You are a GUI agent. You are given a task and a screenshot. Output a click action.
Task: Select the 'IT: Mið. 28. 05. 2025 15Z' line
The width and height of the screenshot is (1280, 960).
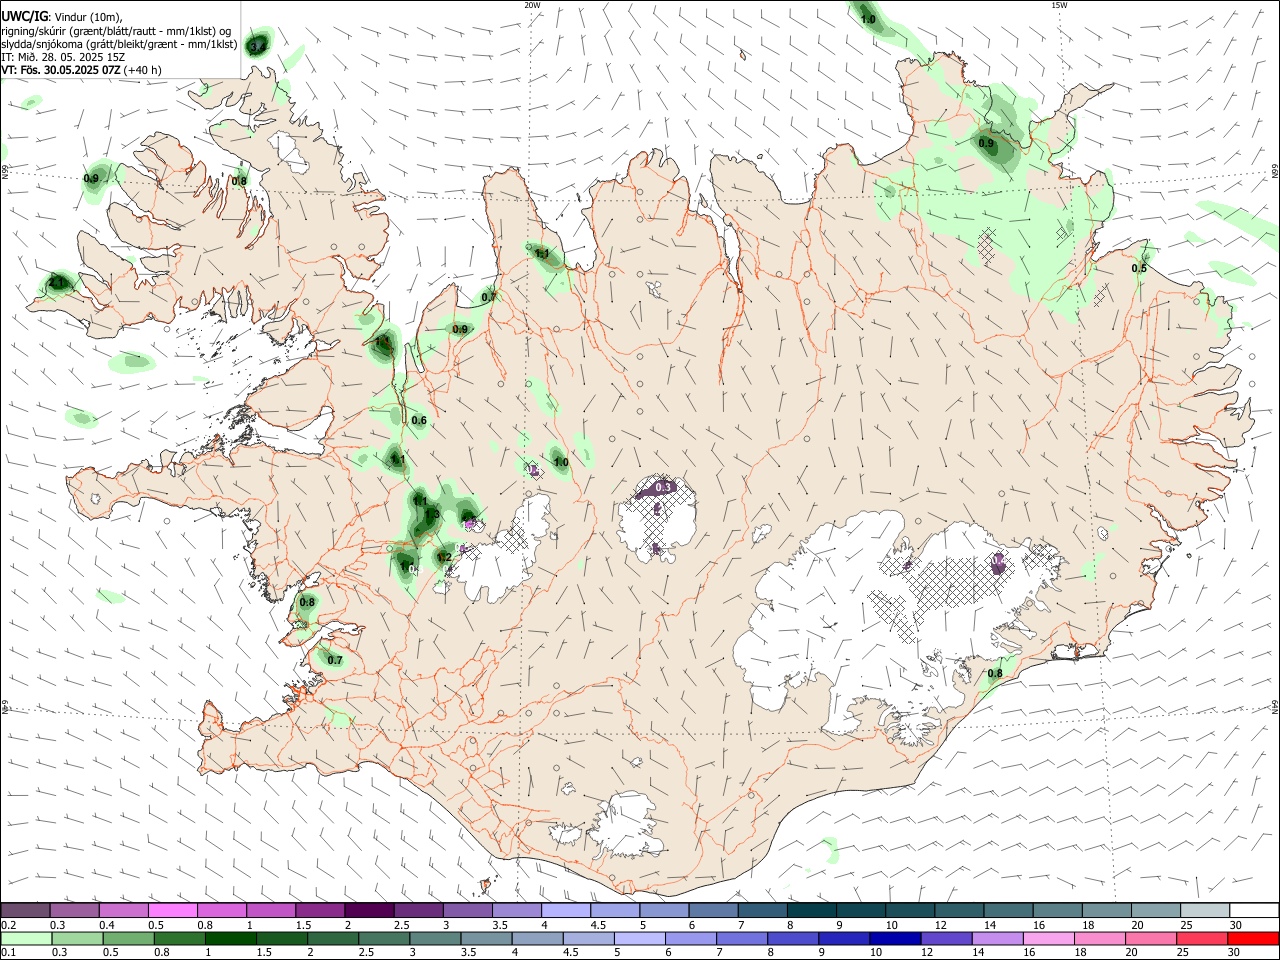tap(63, 57)
